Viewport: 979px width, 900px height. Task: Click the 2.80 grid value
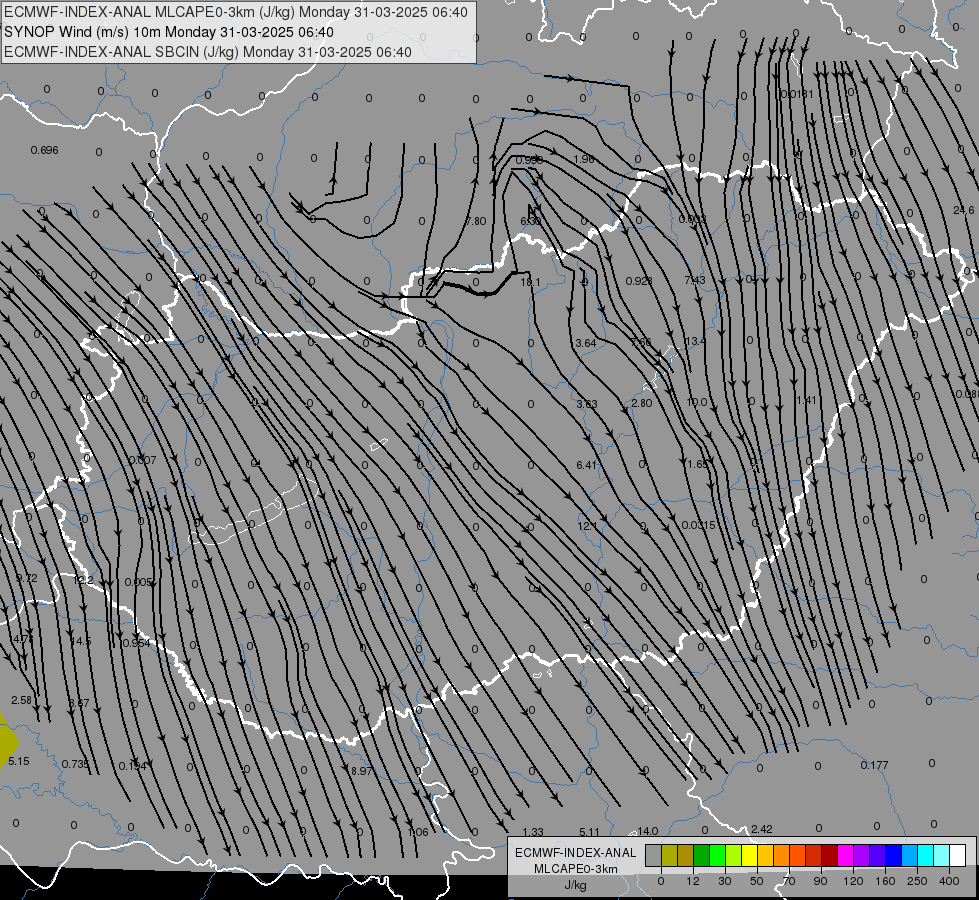click(641, 403)
